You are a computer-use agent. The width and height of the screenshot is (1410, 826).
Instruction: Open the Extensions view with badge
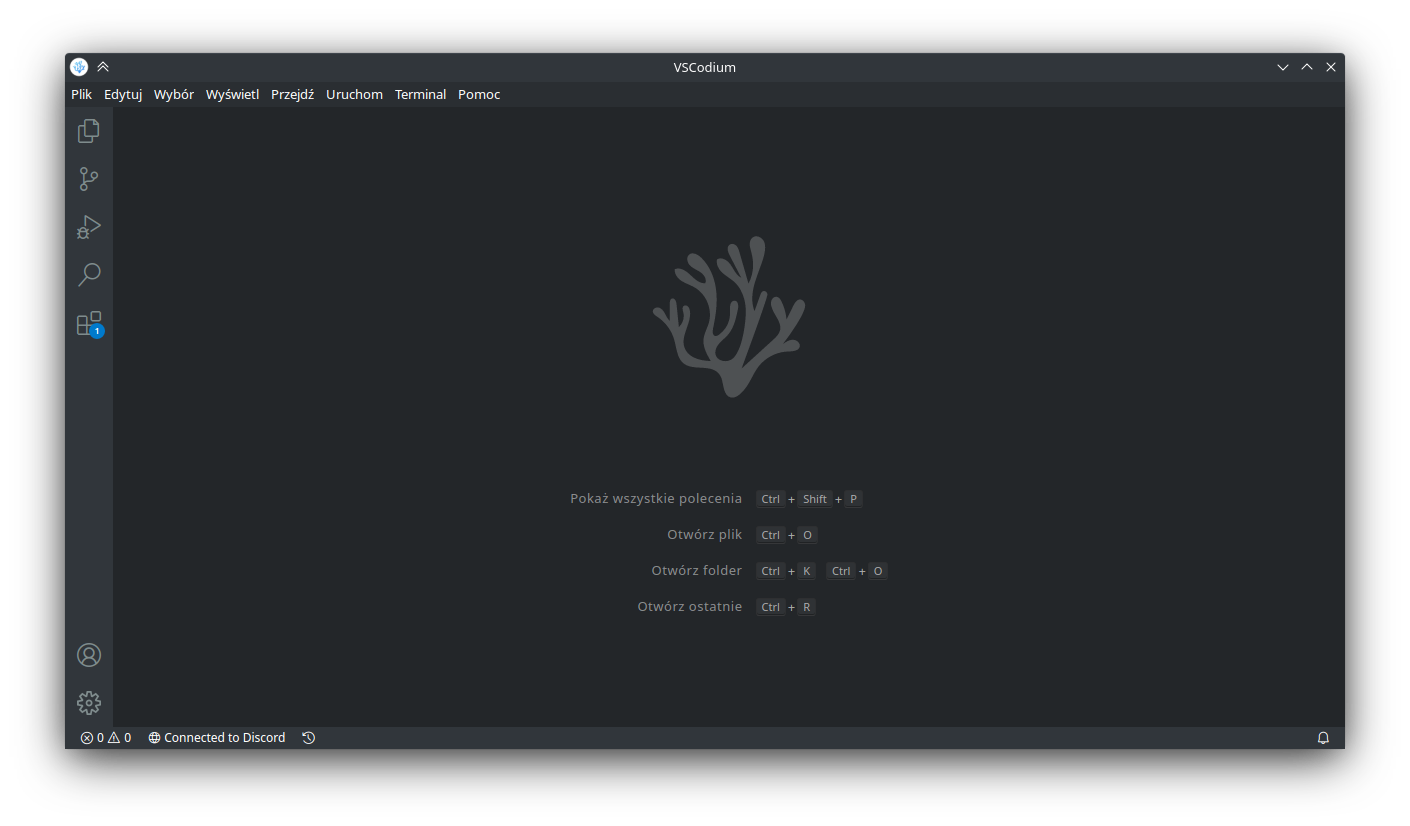pos(89,323)
